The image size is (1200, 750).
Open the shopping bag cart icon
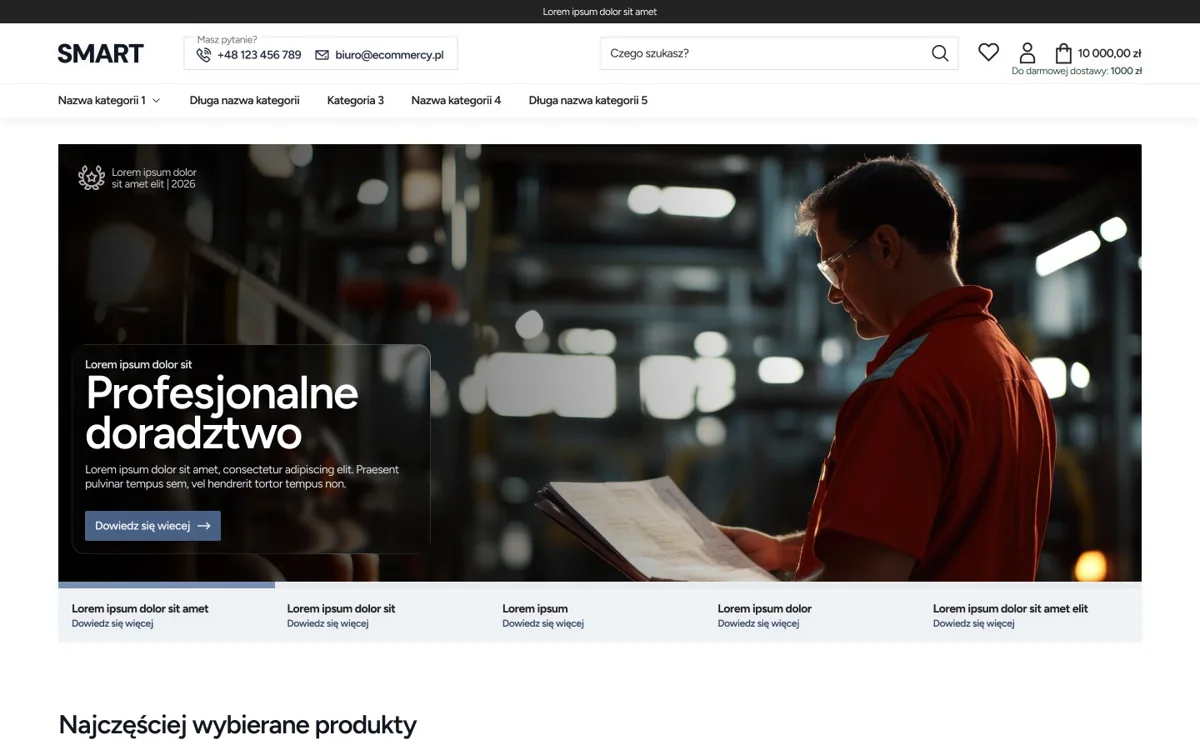click(1064, 53)
